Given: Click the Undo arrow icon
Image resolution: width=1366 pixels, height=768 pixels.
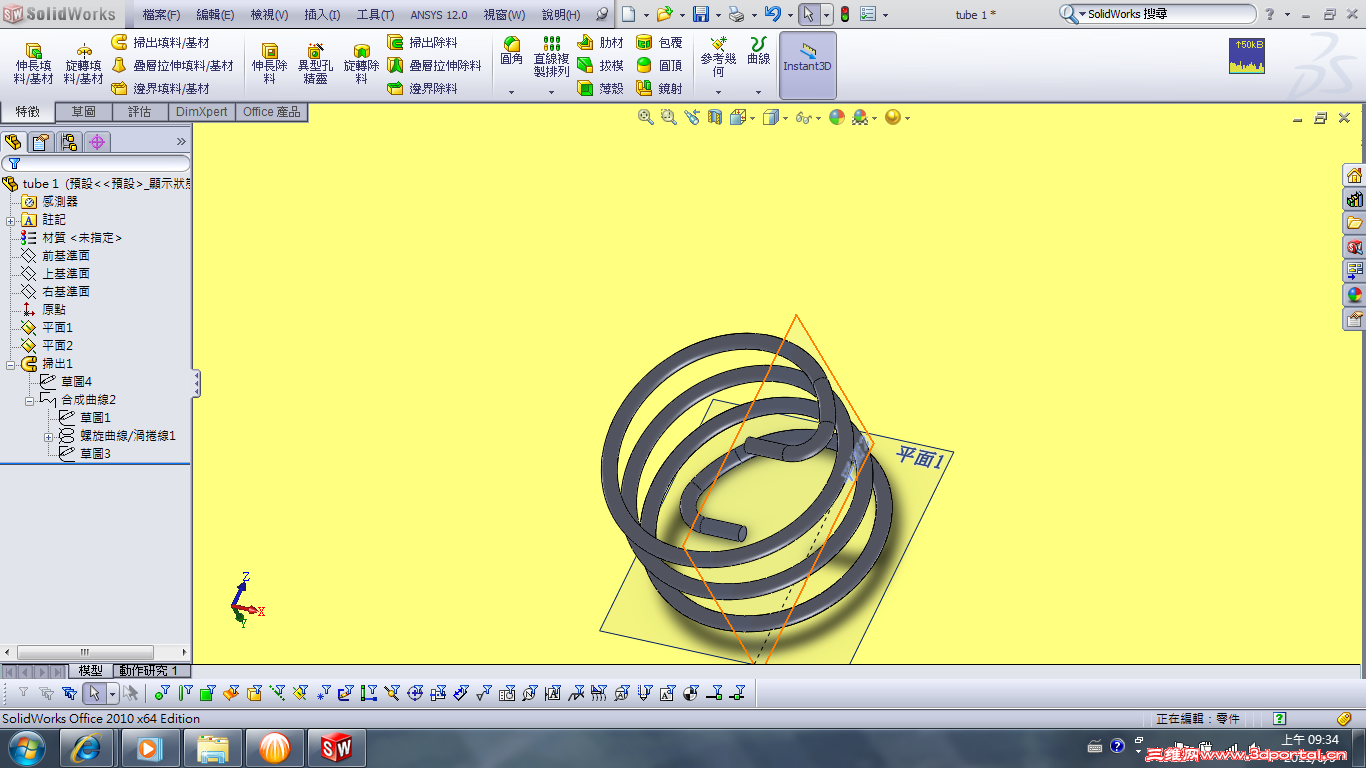Looking at the screenshot, I should (772, 14).
